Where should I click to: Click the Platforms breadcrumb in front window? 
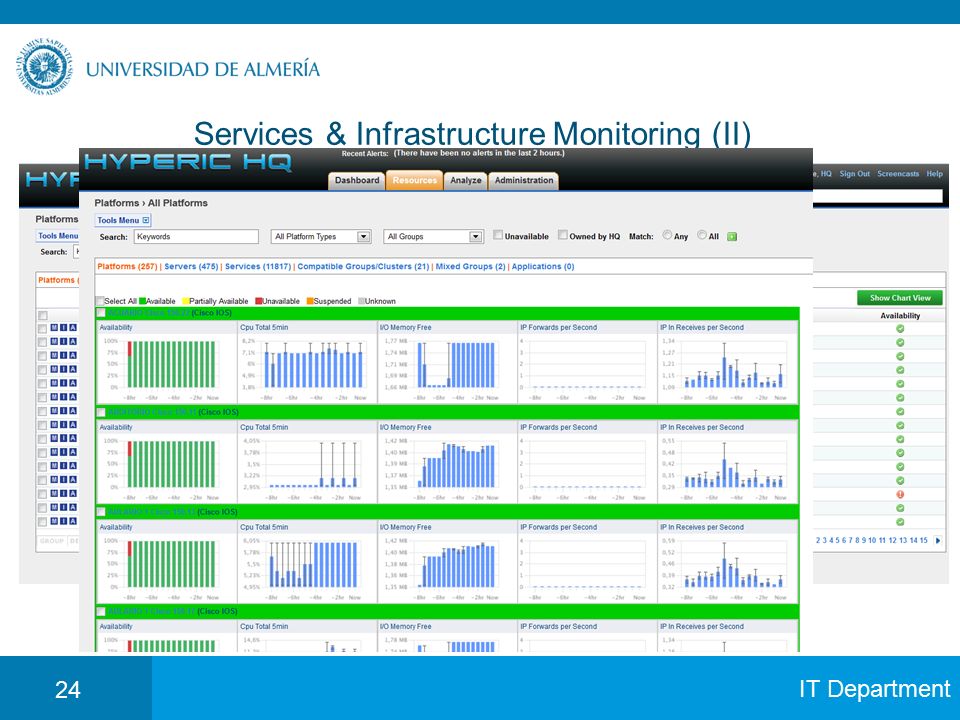pyautogui.click(x=116, y=203)
